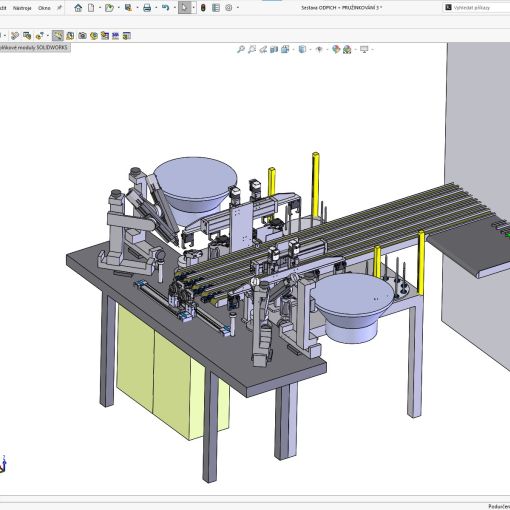Click the first icon of the second toolbar
This screenshot has height=510, width=510.
pyautogui.click(x=15, y=36)
